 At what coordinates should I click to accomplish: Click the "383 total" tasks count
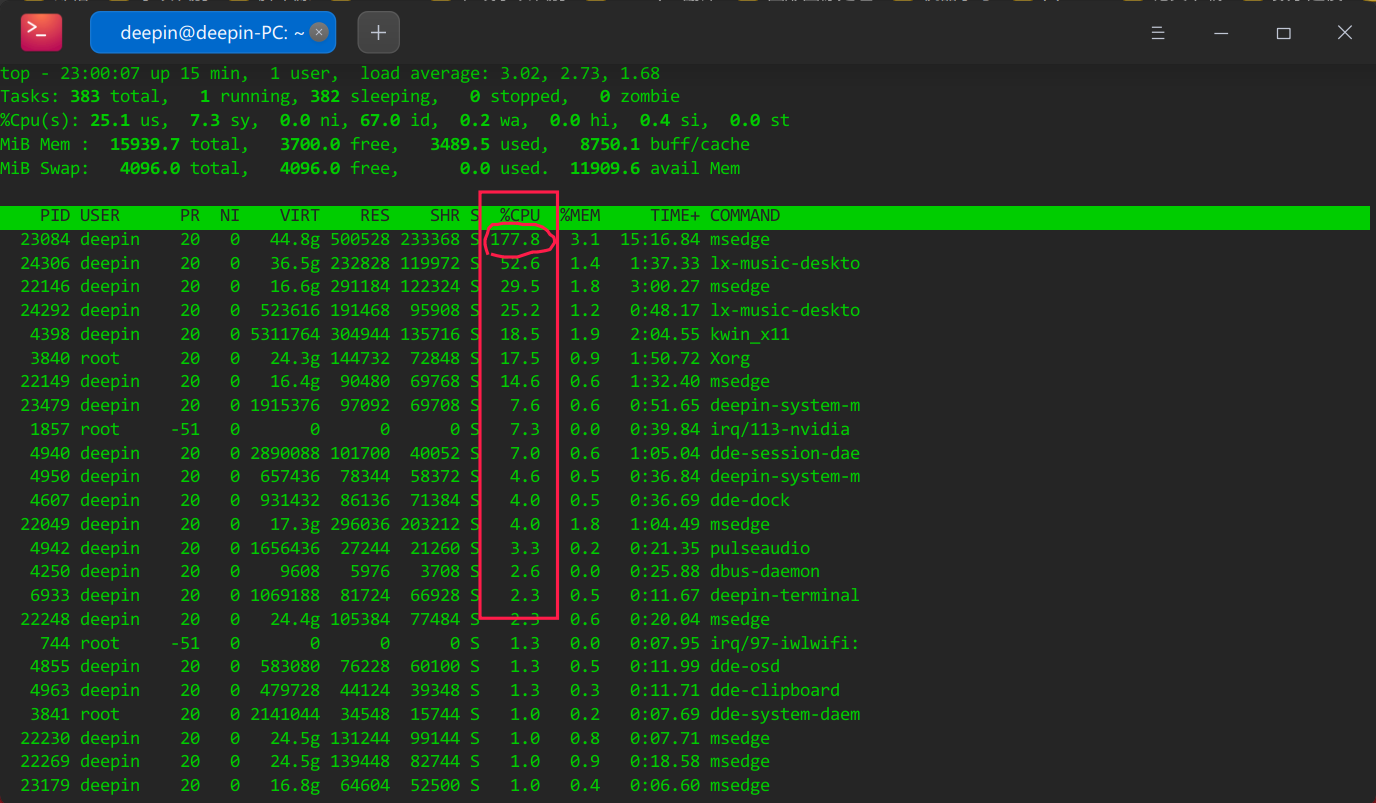point(115,97)
